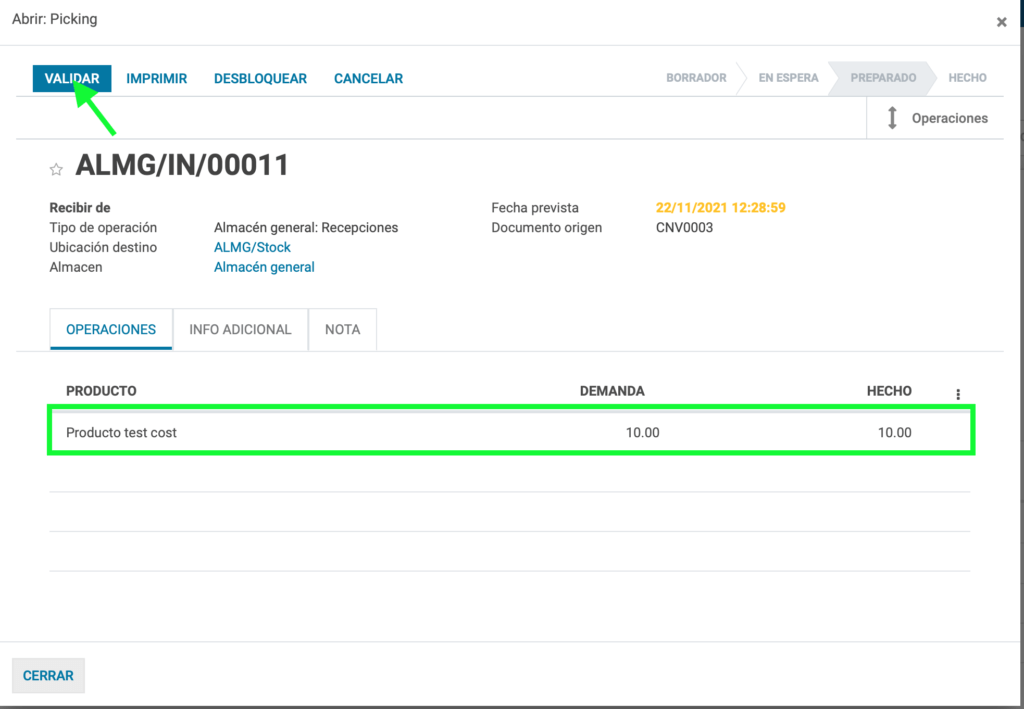Viewport: 1024px width, 709px height.
Task: Click DESBLOQUEAR to unlock the picking
Action: tap(261, 78)
